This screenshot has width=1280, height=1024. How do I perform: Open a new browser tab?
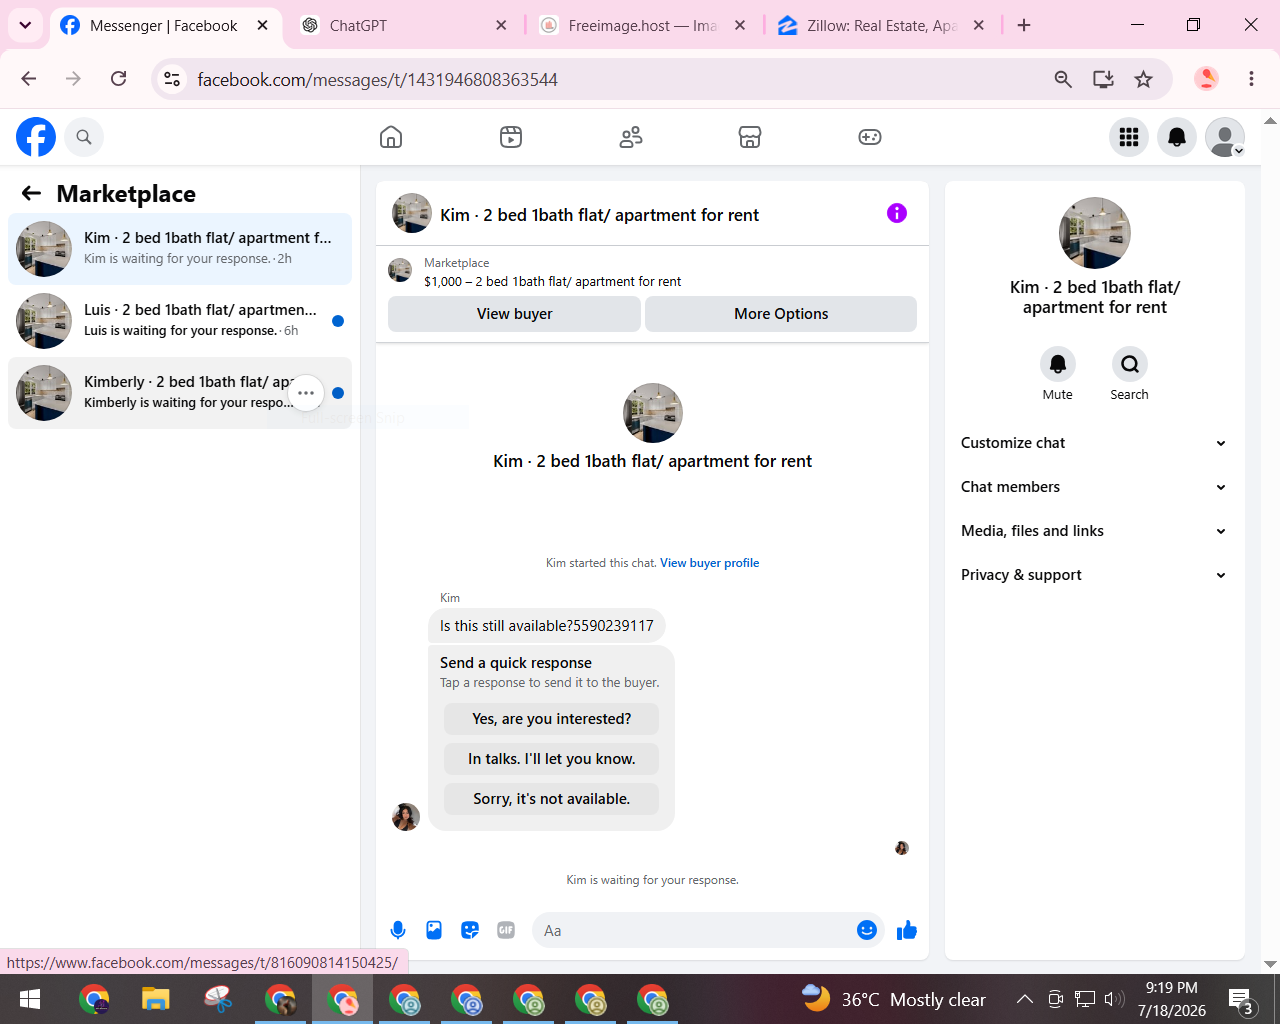(x=1024, y=25)
